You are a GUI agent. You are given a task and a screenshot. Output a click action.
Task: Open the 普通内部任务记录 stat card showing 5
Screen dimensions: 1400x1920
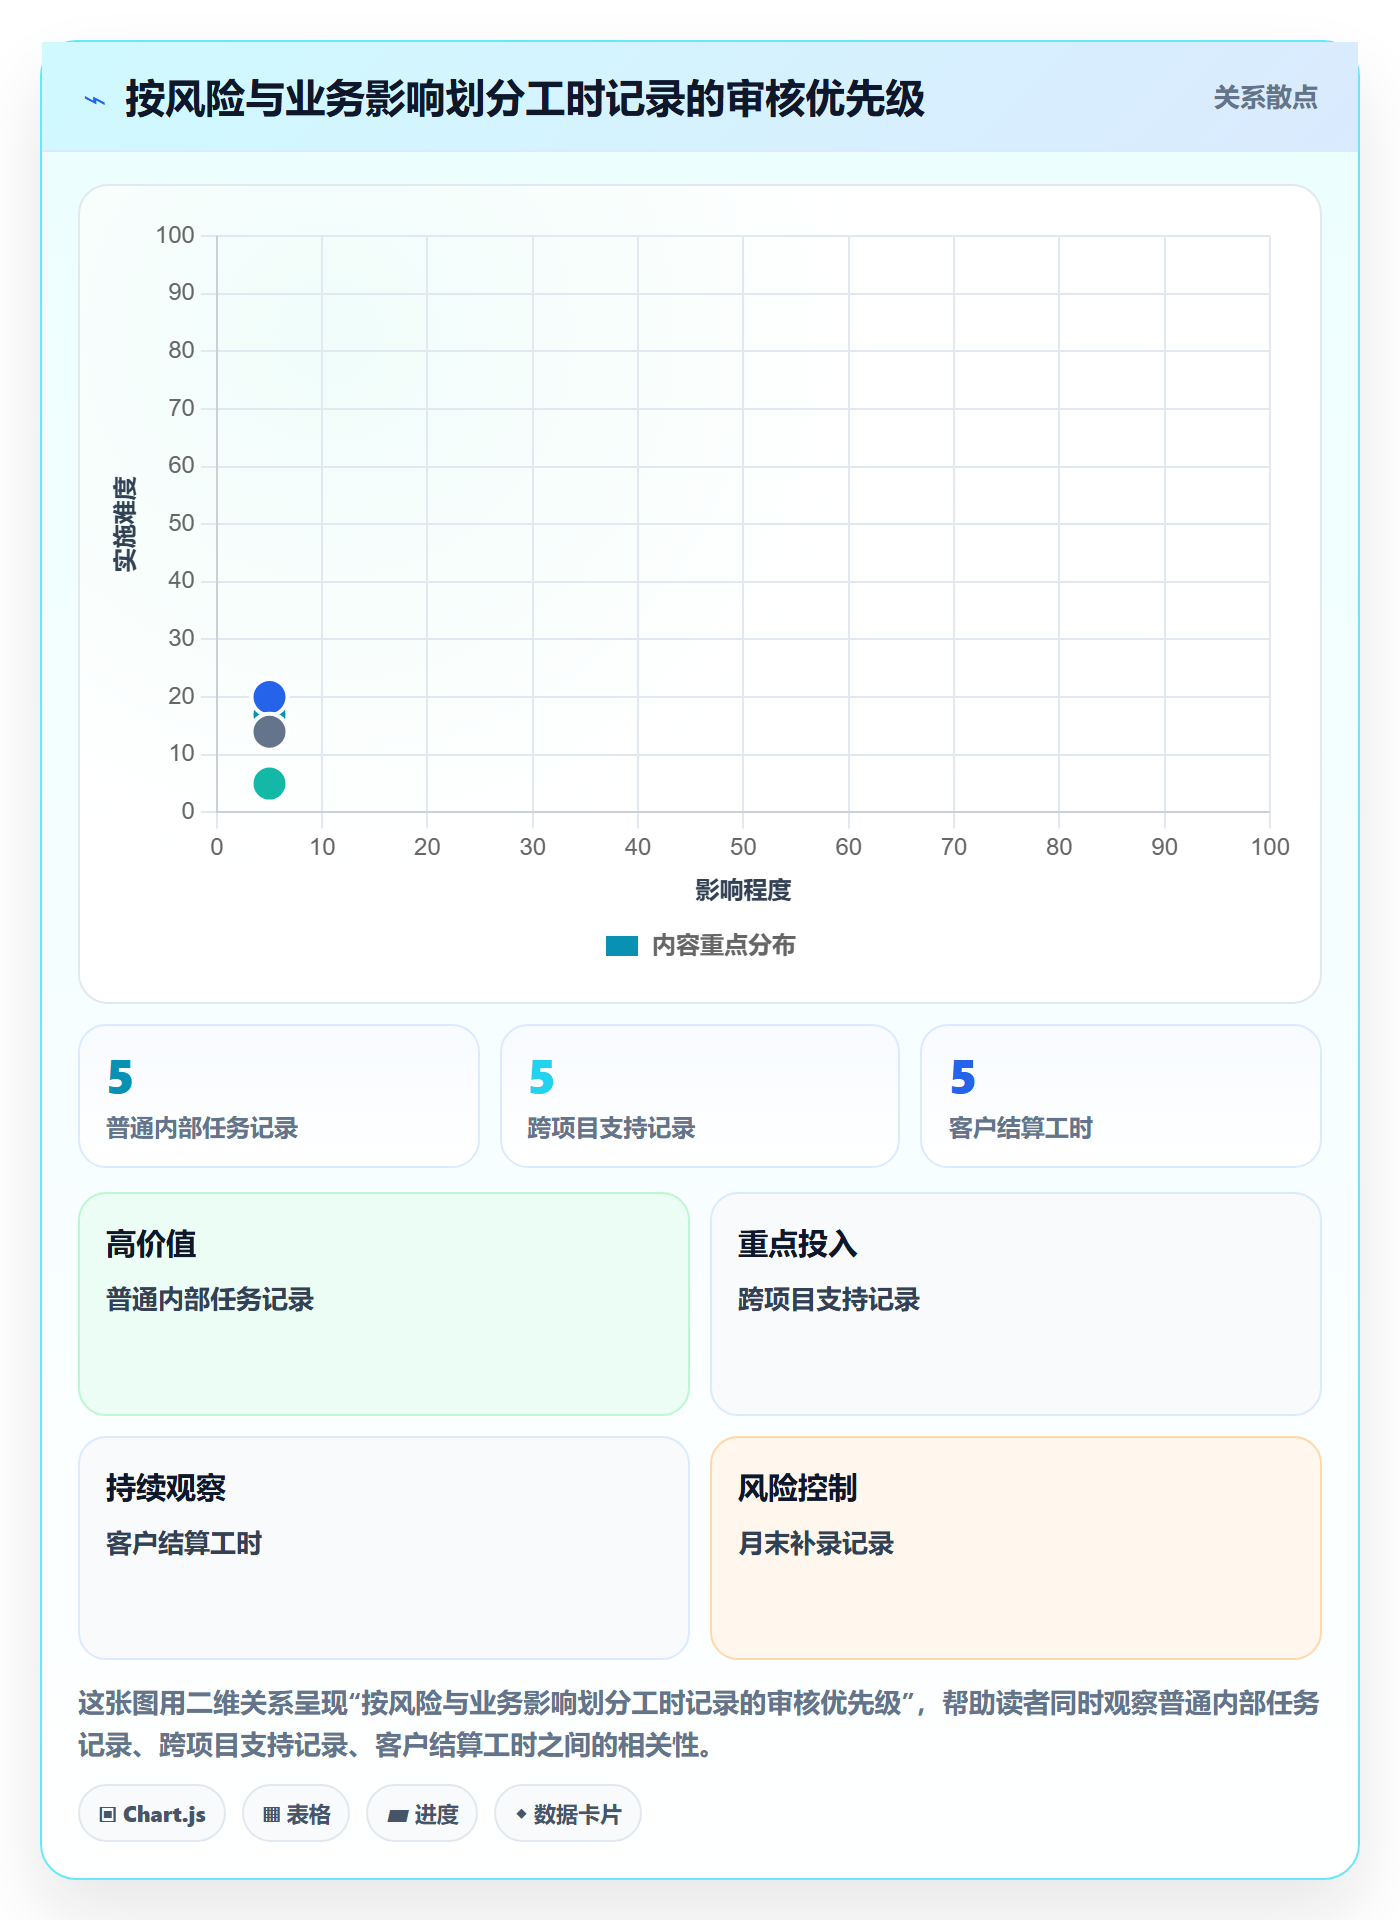[x=279, y=1096]
